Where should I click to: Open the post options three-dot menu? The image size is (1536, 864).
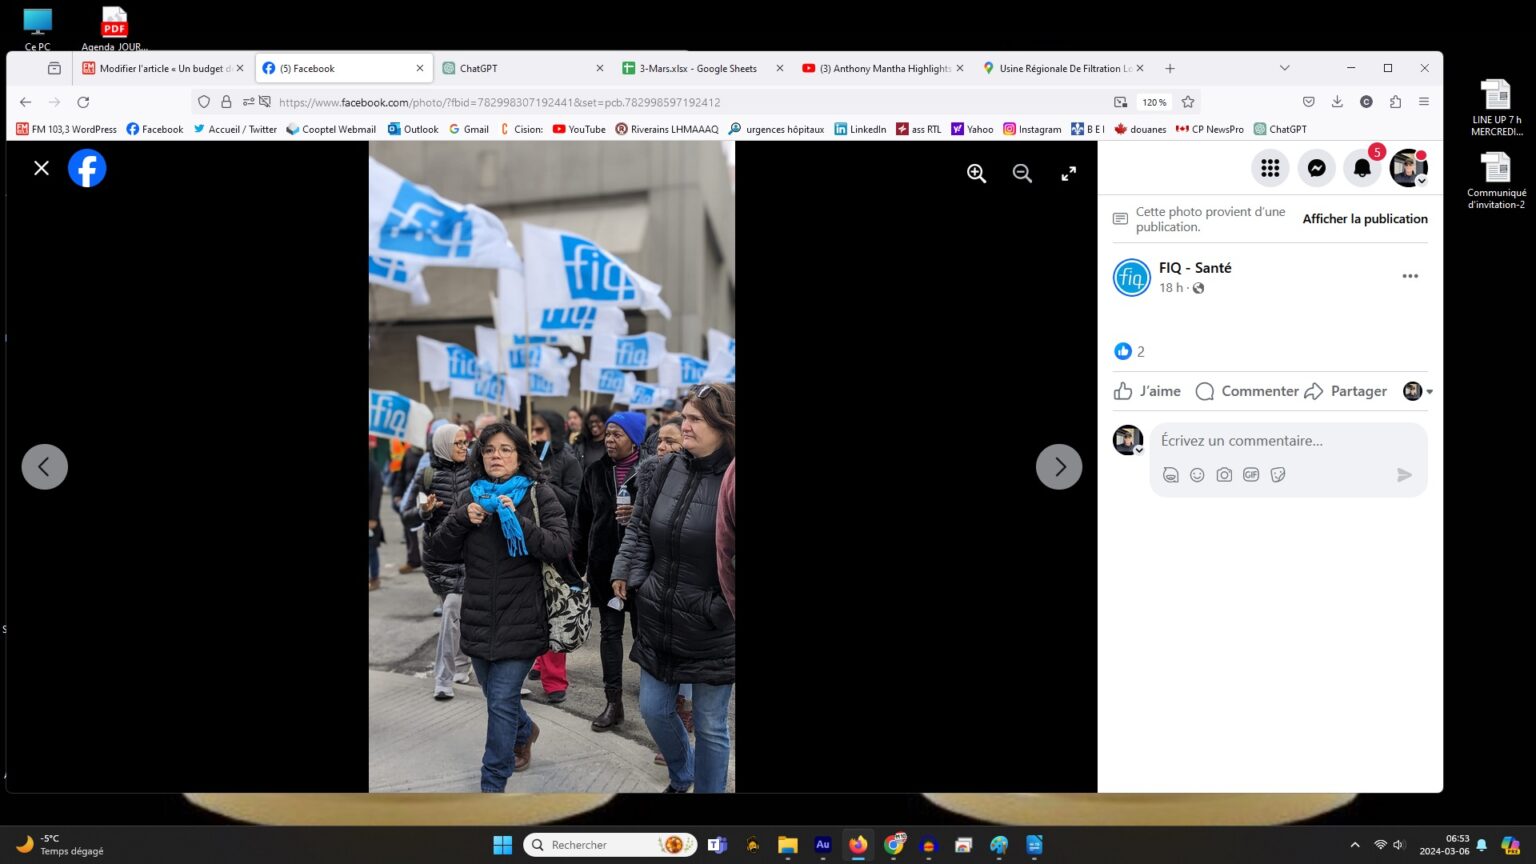(1410, 276)
